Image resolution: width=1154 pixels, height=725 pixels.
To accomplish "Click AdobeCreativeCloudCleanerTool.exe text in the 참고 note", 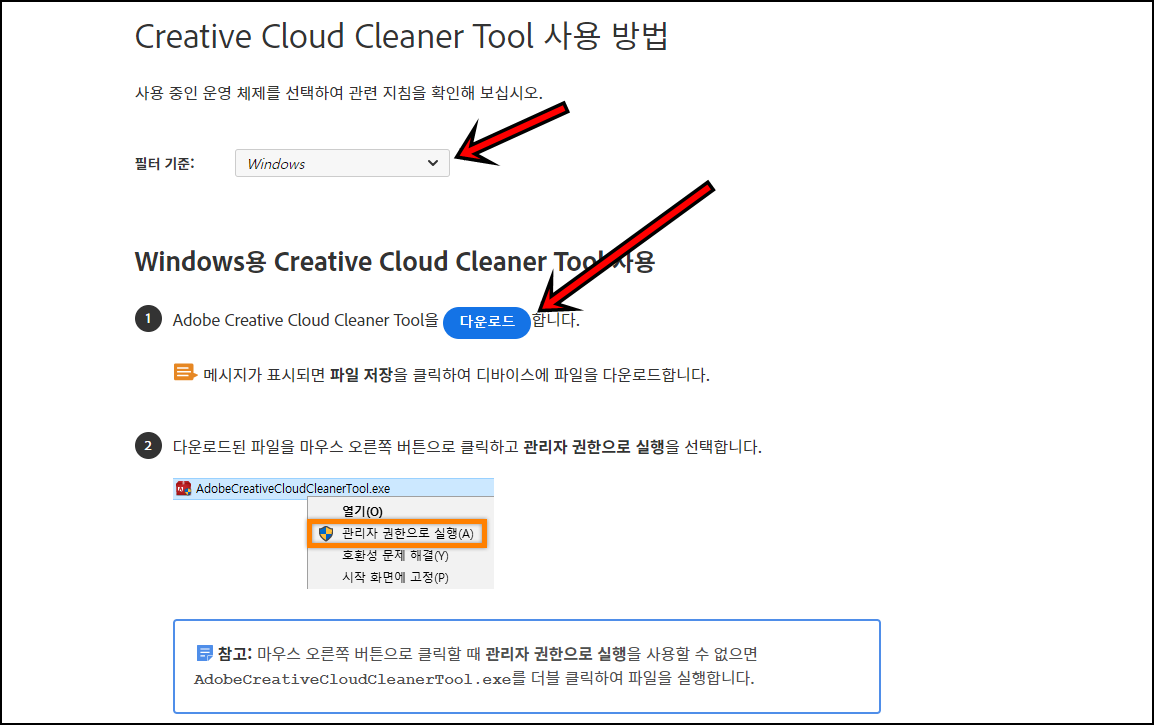I will click(353, 679).
